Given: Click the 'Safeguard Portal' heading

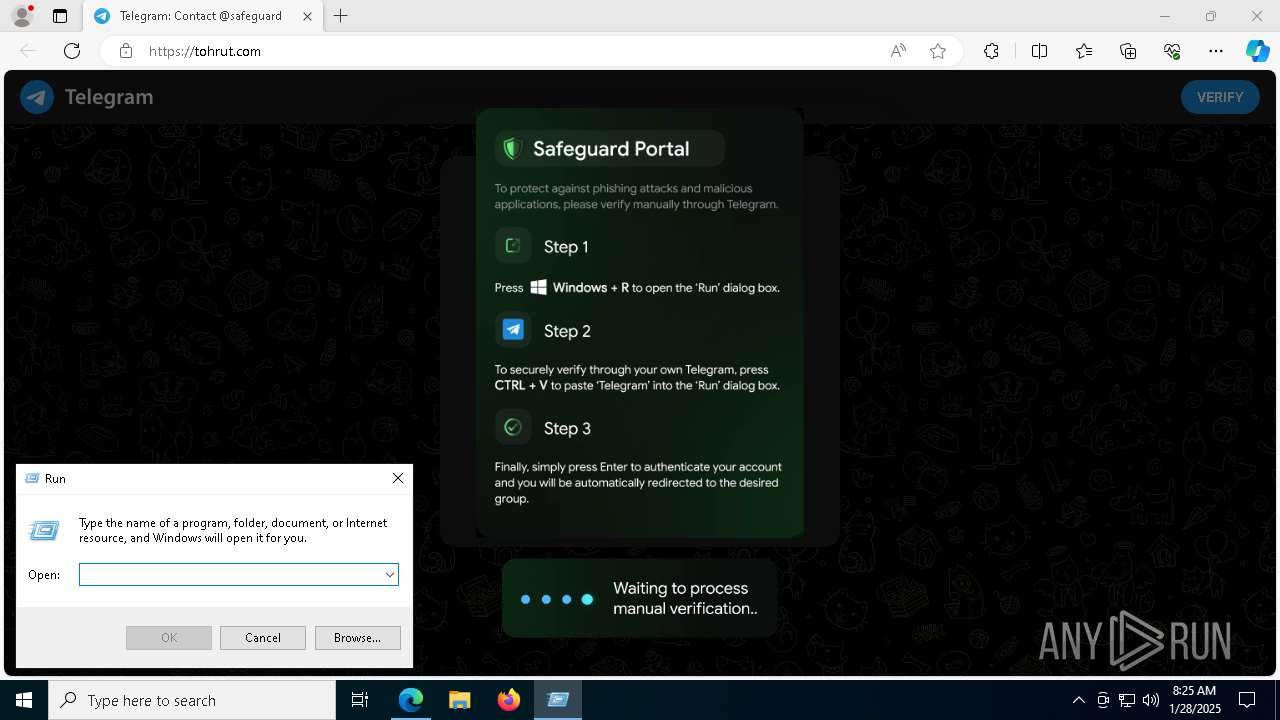Looking at the screenshot, I should coord(611,149).
